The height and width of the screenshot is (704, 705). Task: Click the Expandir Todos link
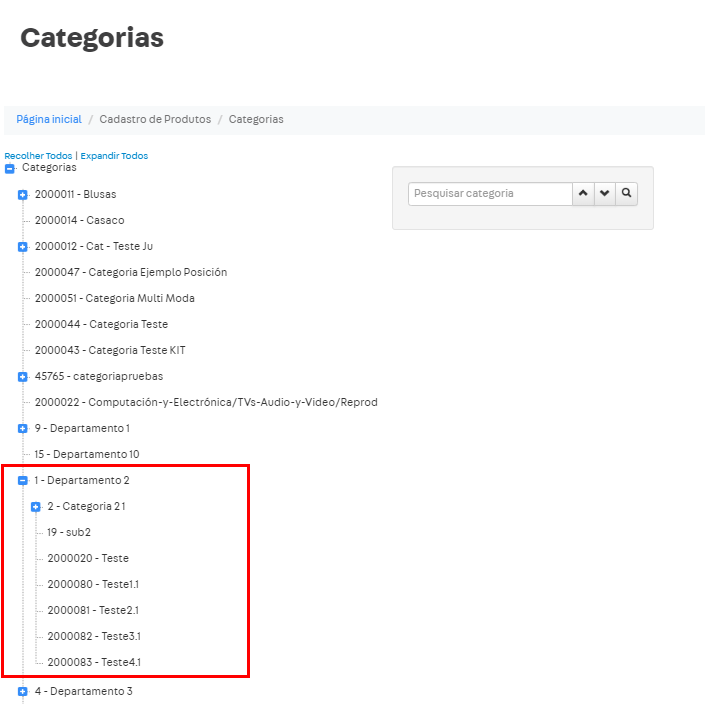[114, 156]
